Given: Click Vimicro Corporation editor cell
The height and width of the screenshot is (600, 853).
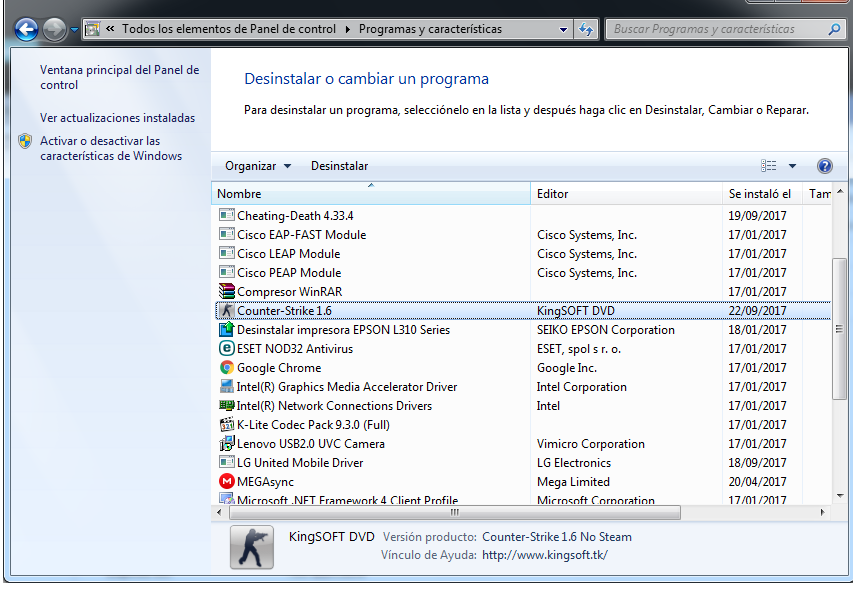Looking at the screenshot, I should pos(591,444).
